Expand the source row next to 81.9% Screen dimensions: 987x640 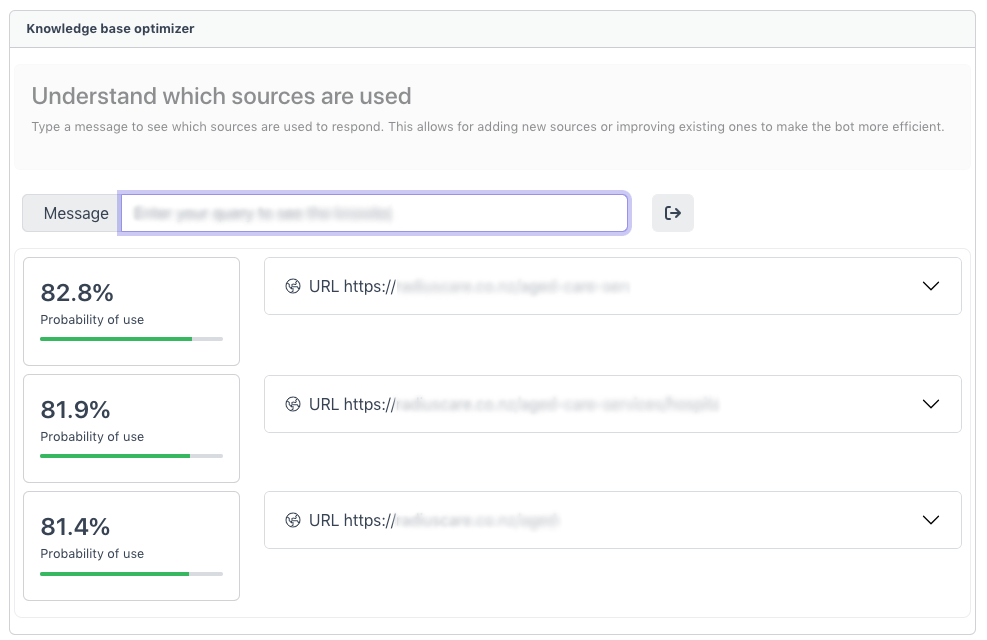tap(930, 404)
